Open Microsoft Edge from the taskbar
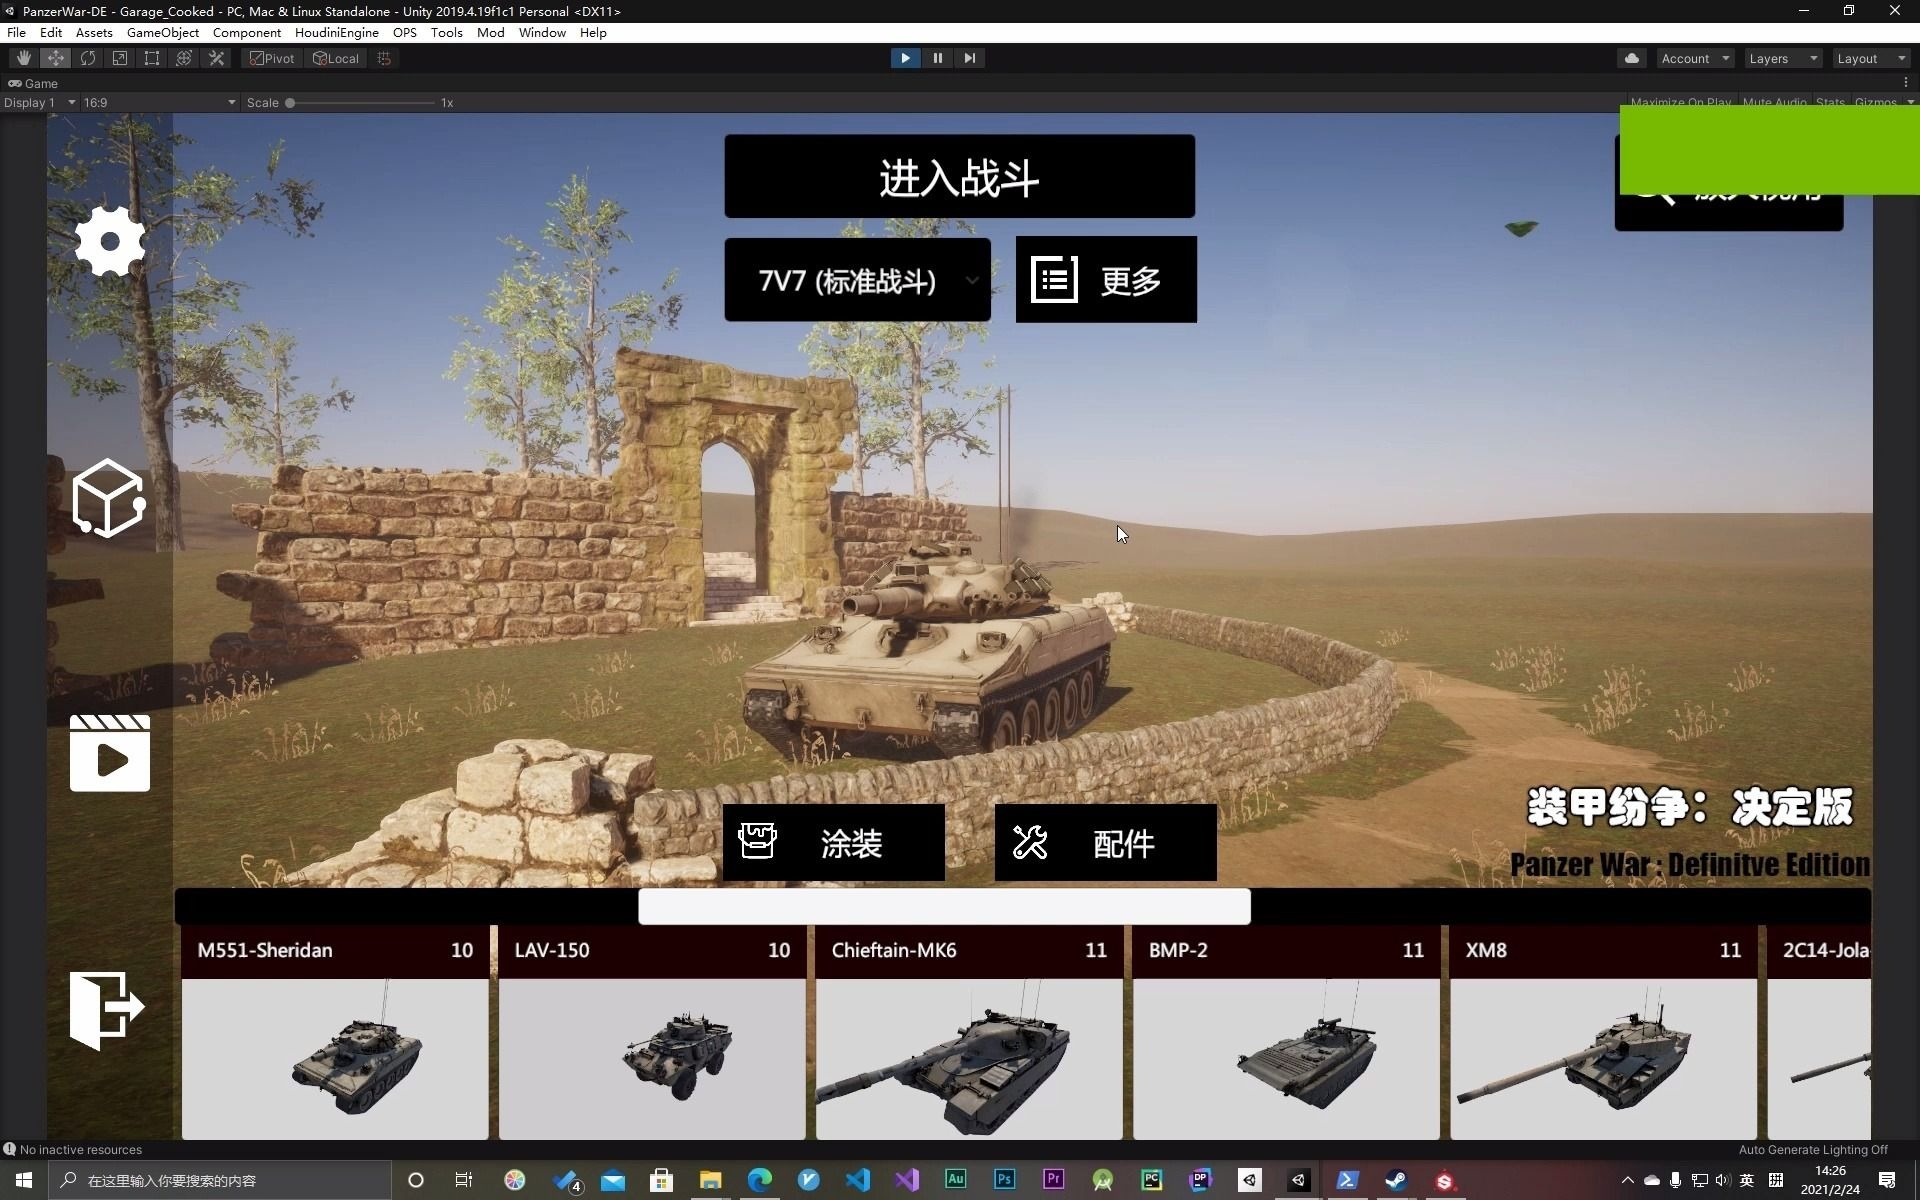This screenshot has width=1920, height=1200. [760, 1180]
